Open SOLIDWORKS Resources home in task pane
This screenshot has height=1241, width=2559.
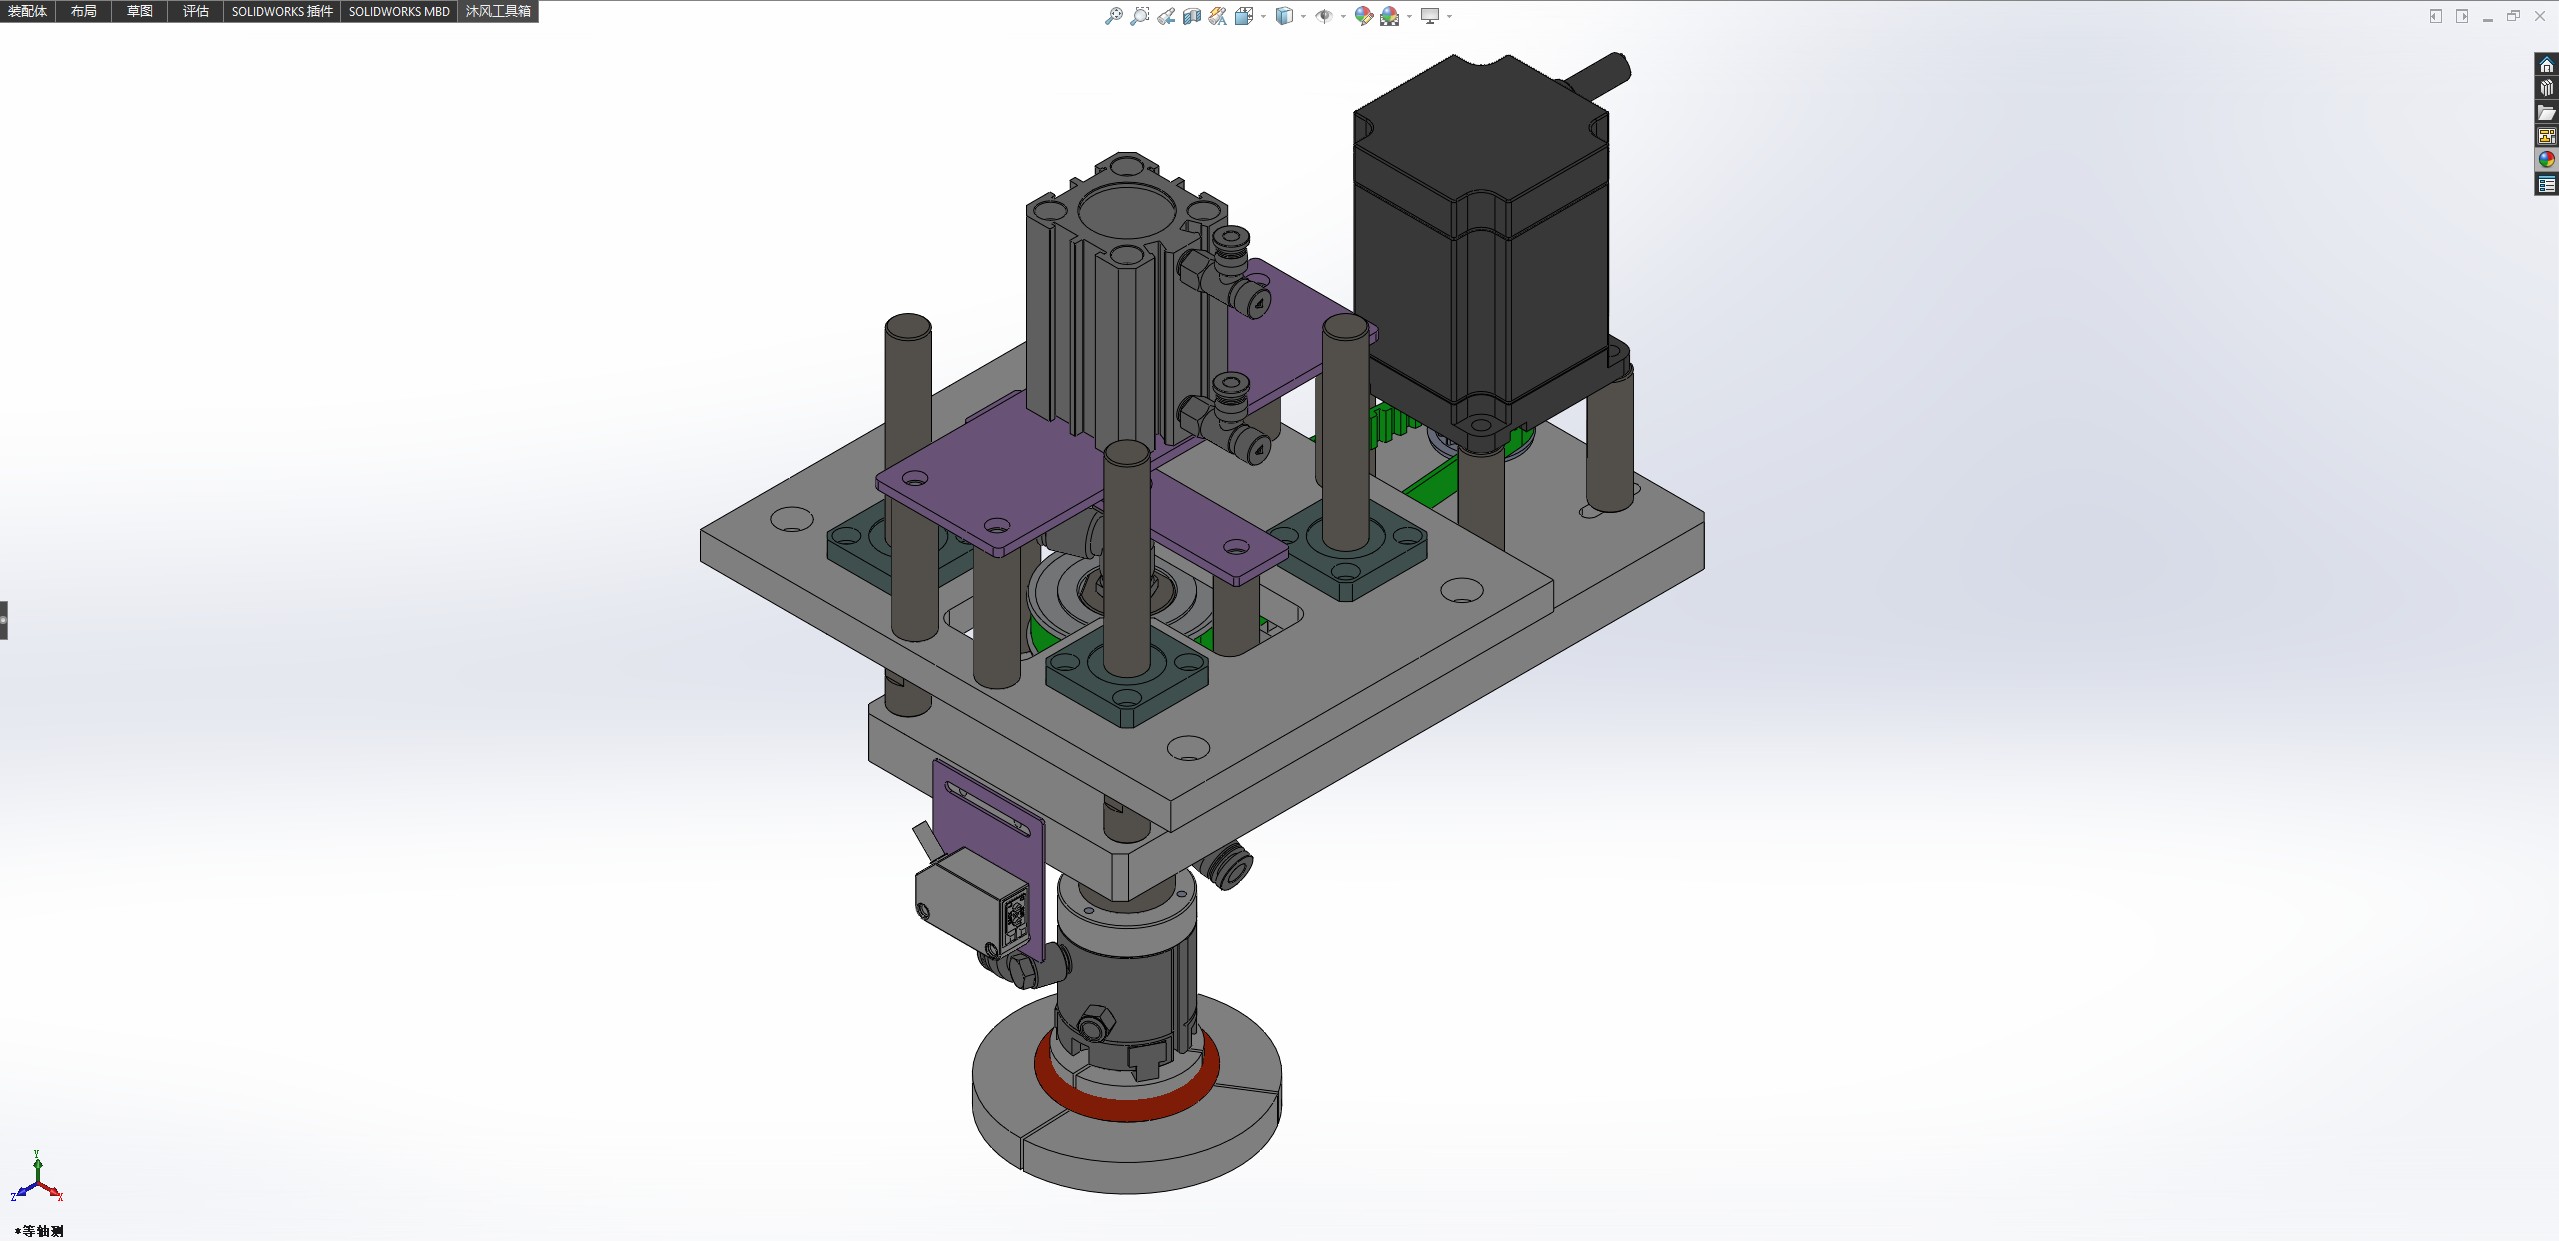point(2546,65)
